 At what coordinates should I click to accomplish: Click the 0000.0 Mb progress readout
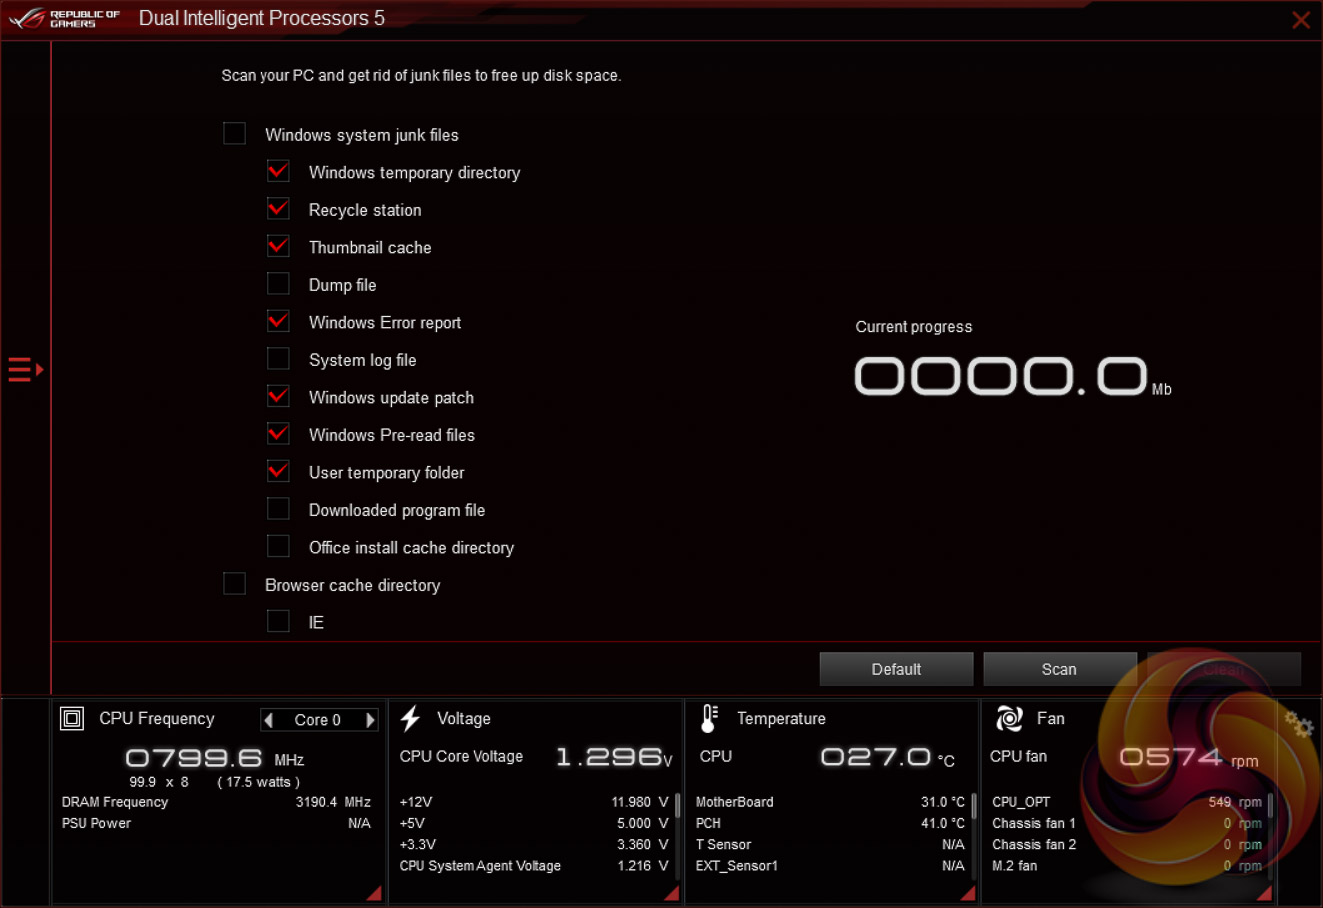[x=1012, y=377]
